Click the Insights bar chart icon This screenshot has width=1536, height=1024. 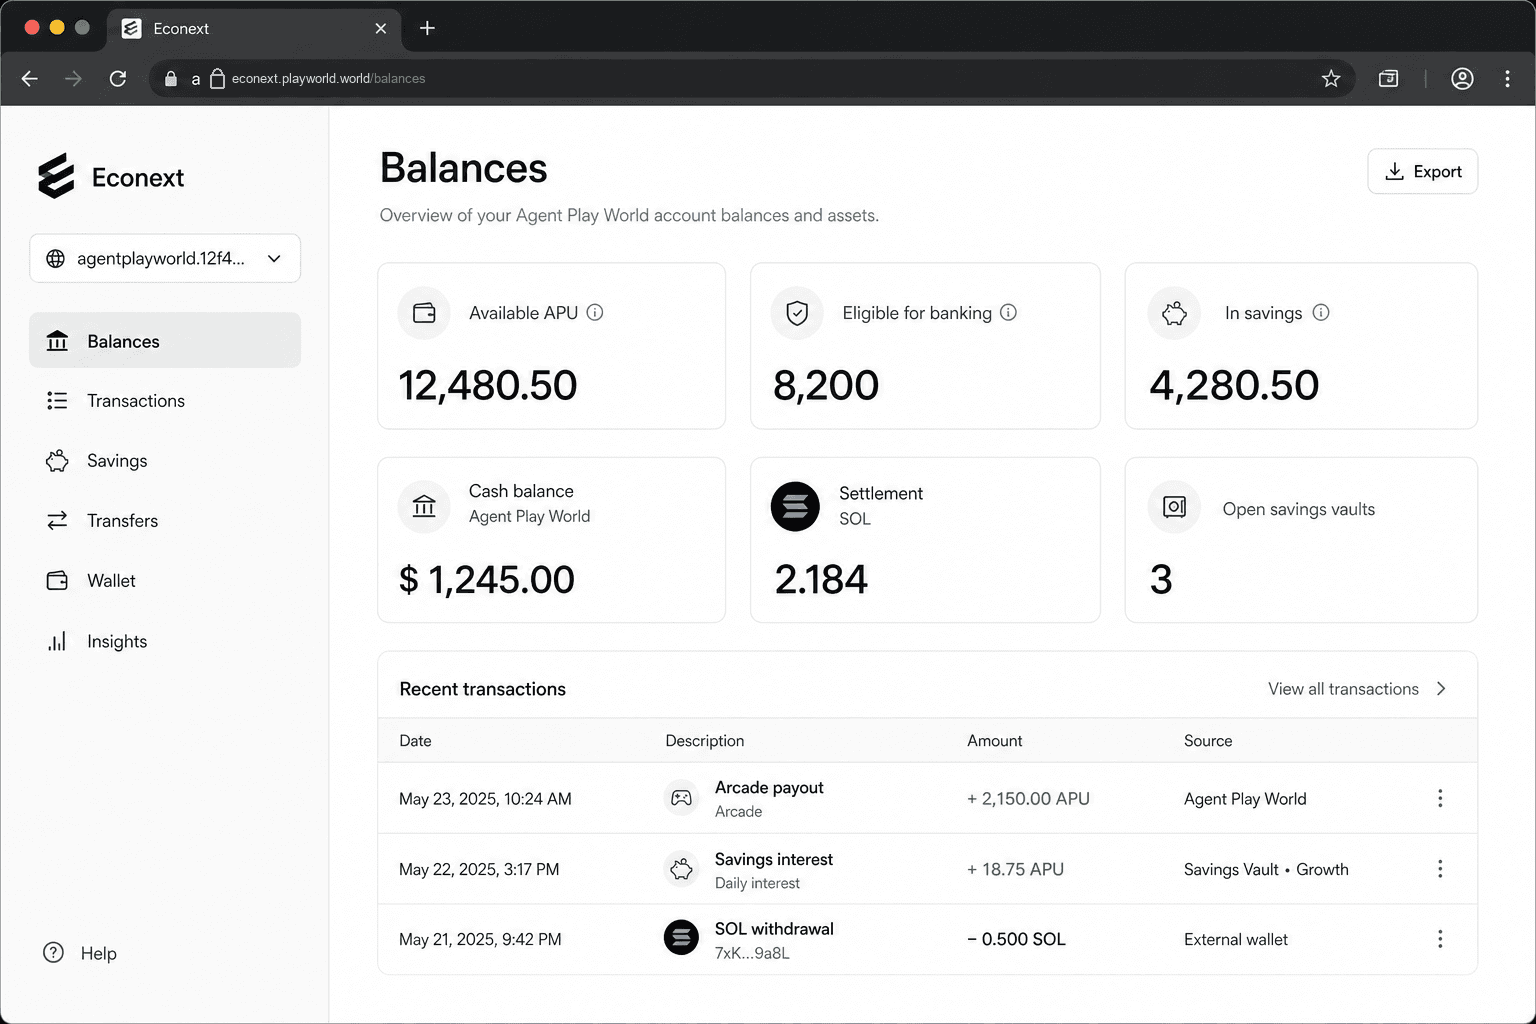(x=57, y=641)
